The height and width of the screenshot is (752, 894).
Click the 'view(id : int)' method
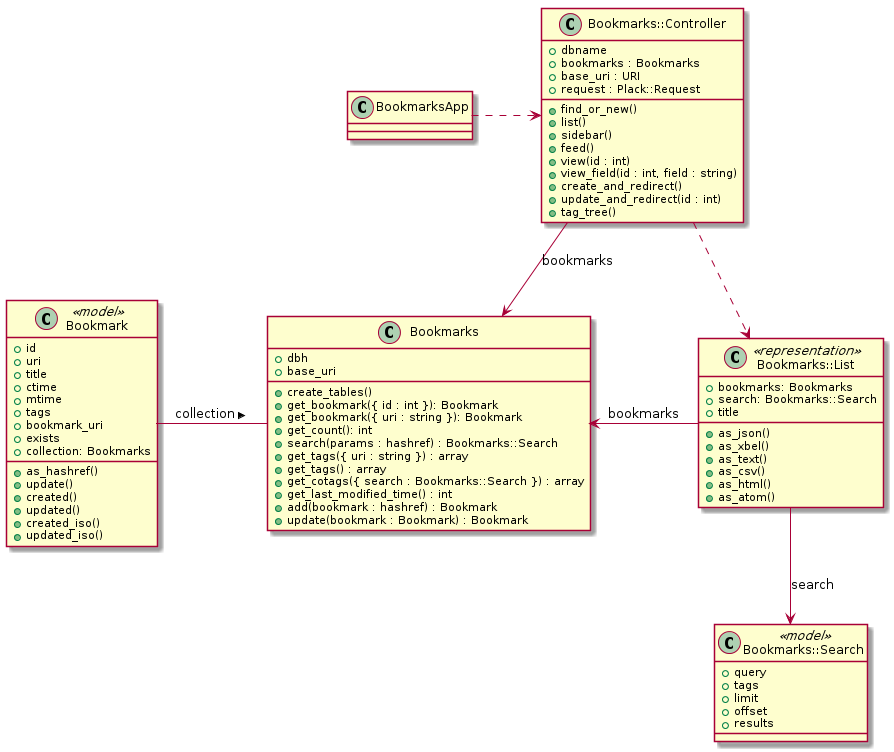click(595, 161)
